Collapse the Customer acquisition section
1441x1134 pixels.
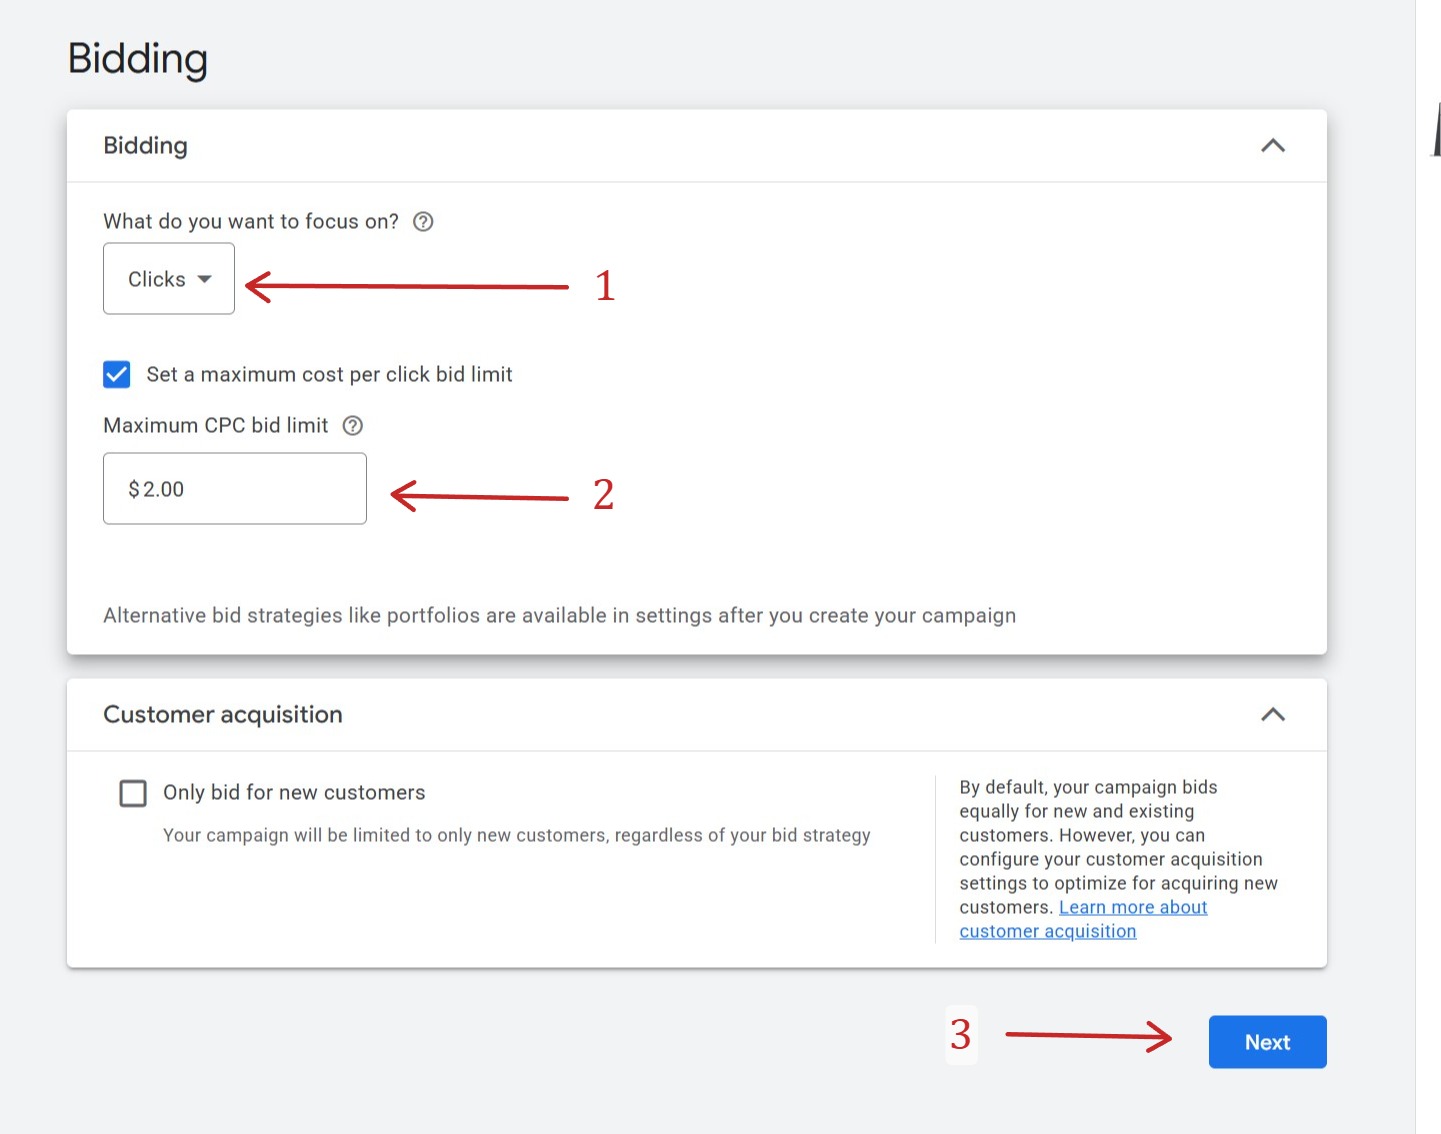[1273, 715]
